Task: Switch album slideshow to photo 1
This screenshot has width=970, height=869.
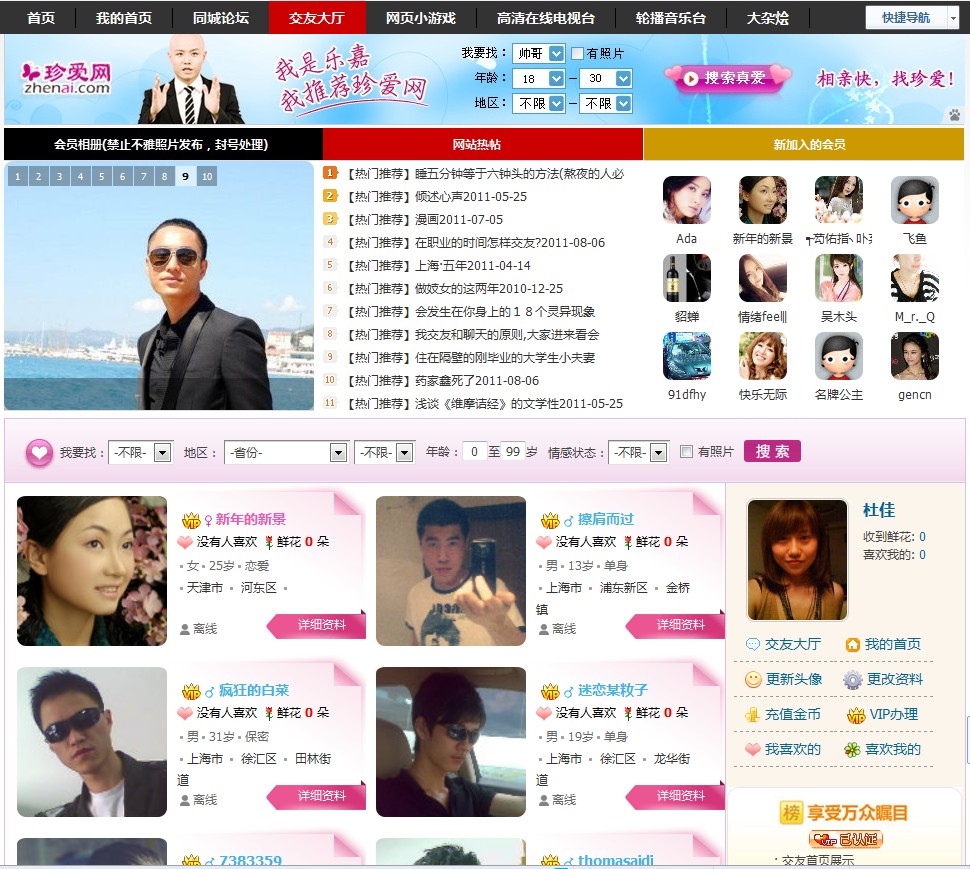Action: coord(17,177)
